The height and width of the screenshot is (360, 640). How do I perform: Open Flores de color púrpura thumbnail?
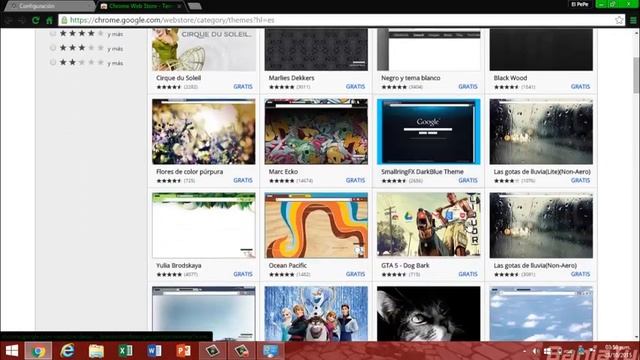(204, 131)
